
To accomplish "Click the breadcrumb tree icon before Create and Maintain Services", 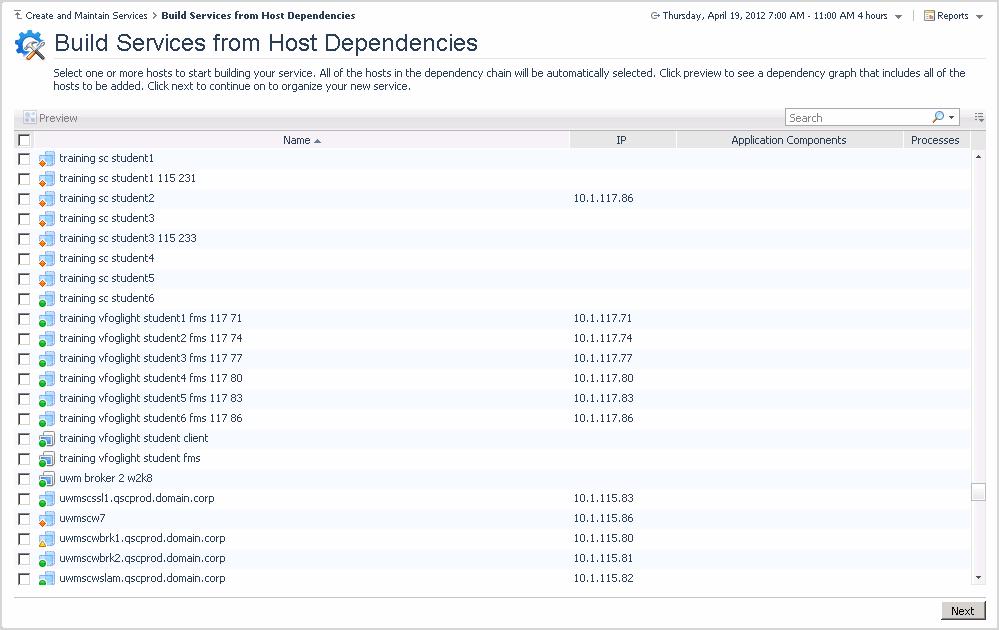I will [x=18, y=16].
